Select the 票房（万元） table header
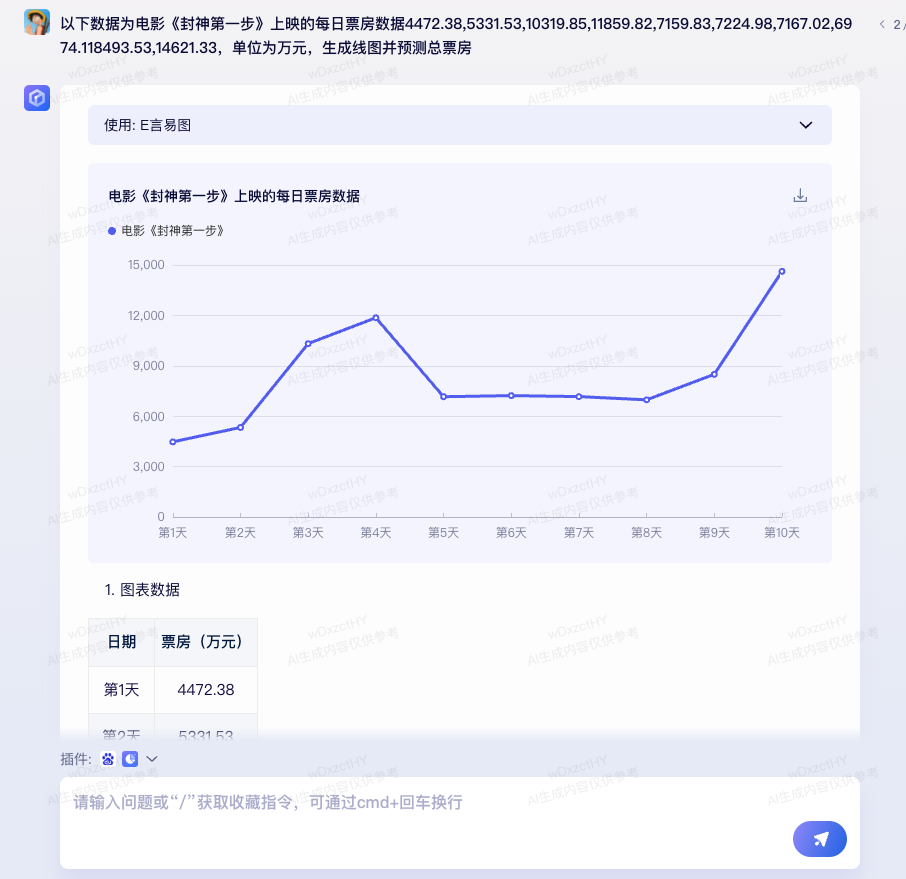 [206, 642]
